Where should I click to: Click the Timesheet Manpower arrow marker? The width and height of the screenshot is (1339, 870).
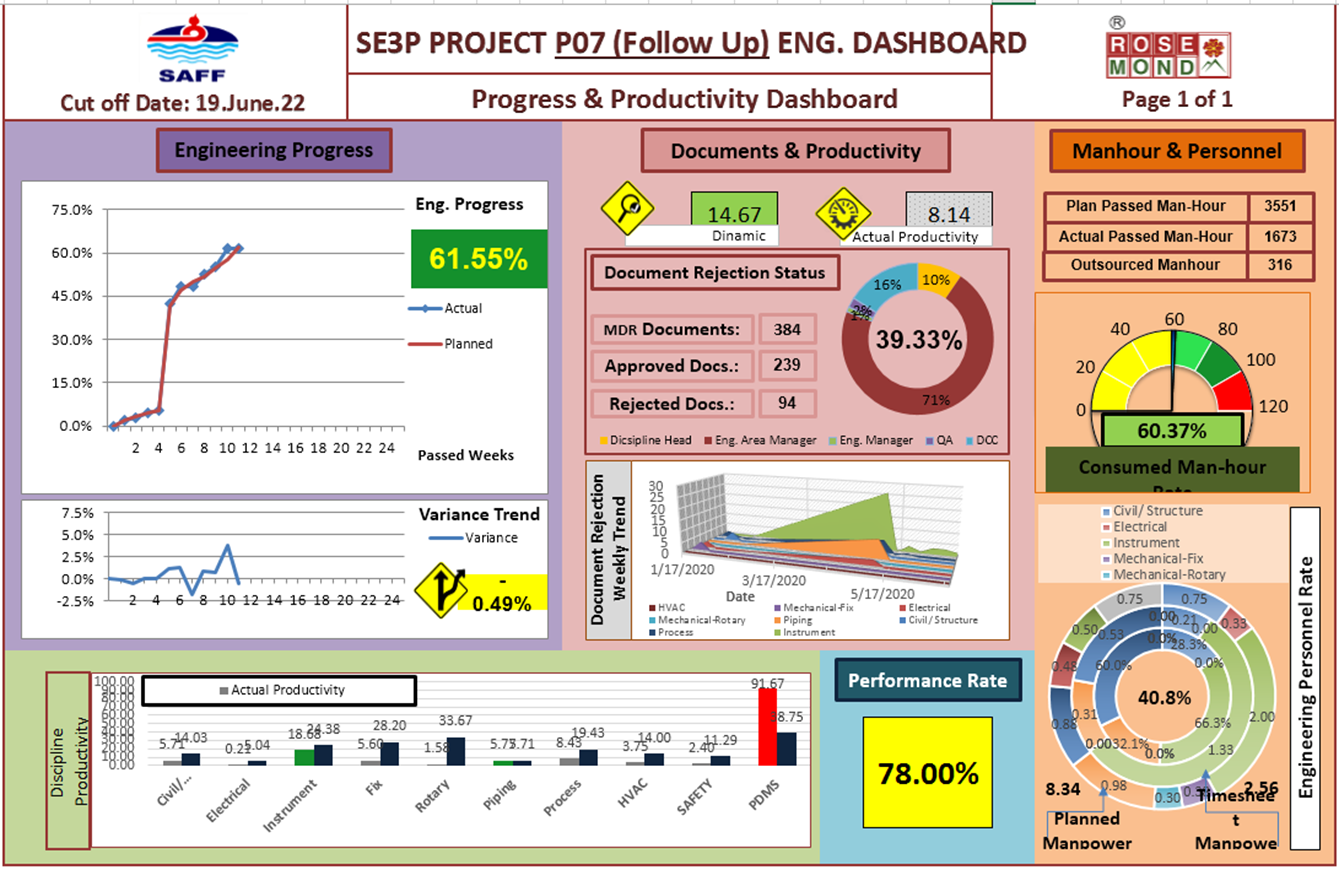click(1209, 779)
